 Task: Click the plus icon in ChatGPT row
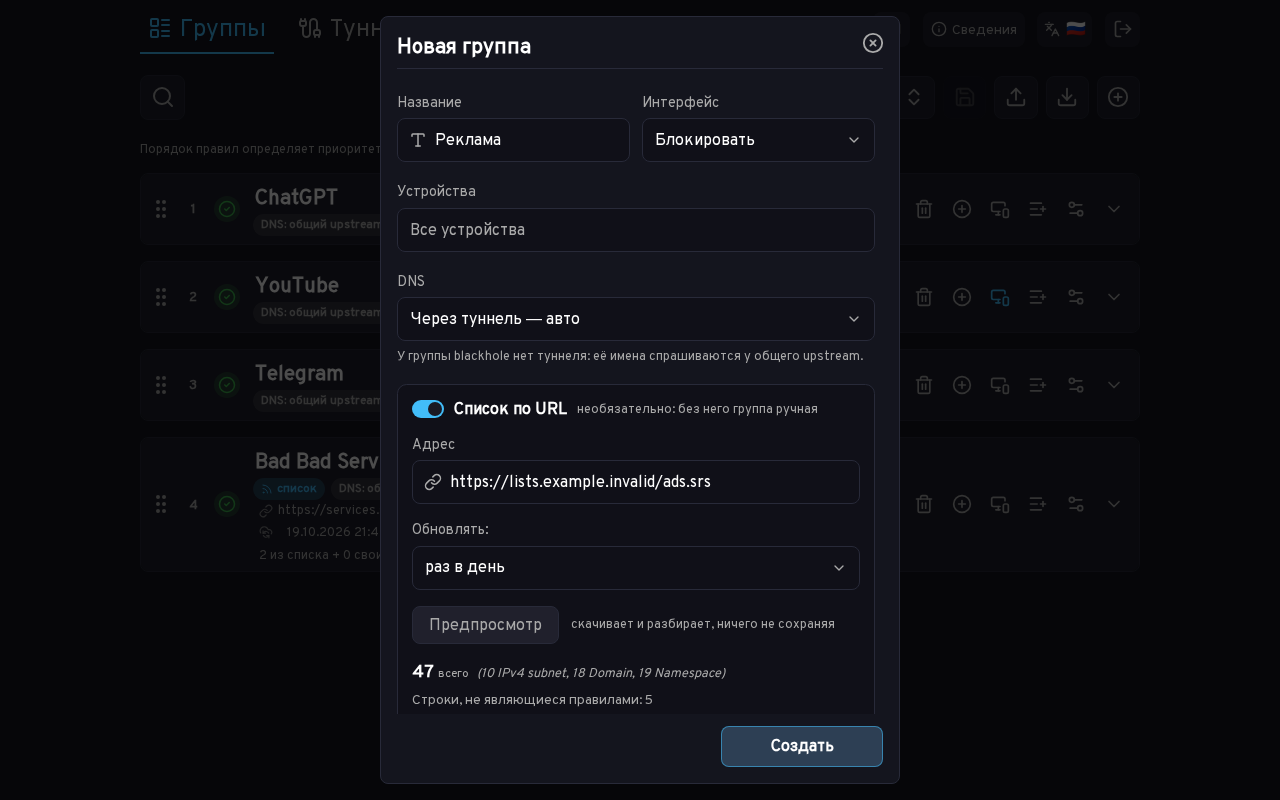(962, 209)
